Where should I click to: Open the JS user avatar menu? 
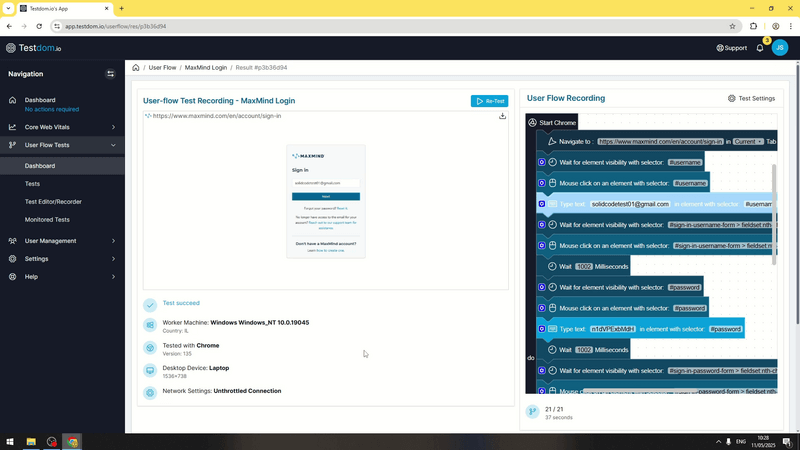(780, 47)
